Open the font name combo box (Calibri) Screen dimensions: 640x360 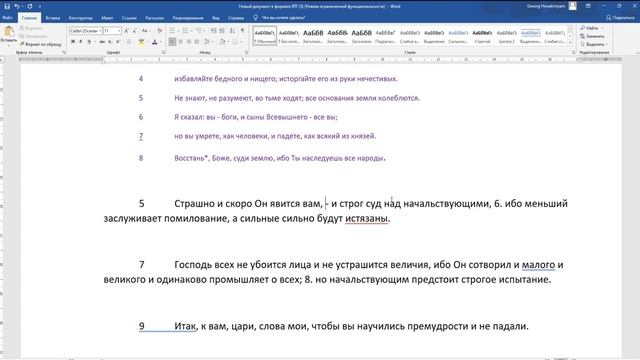pos(85,31)
